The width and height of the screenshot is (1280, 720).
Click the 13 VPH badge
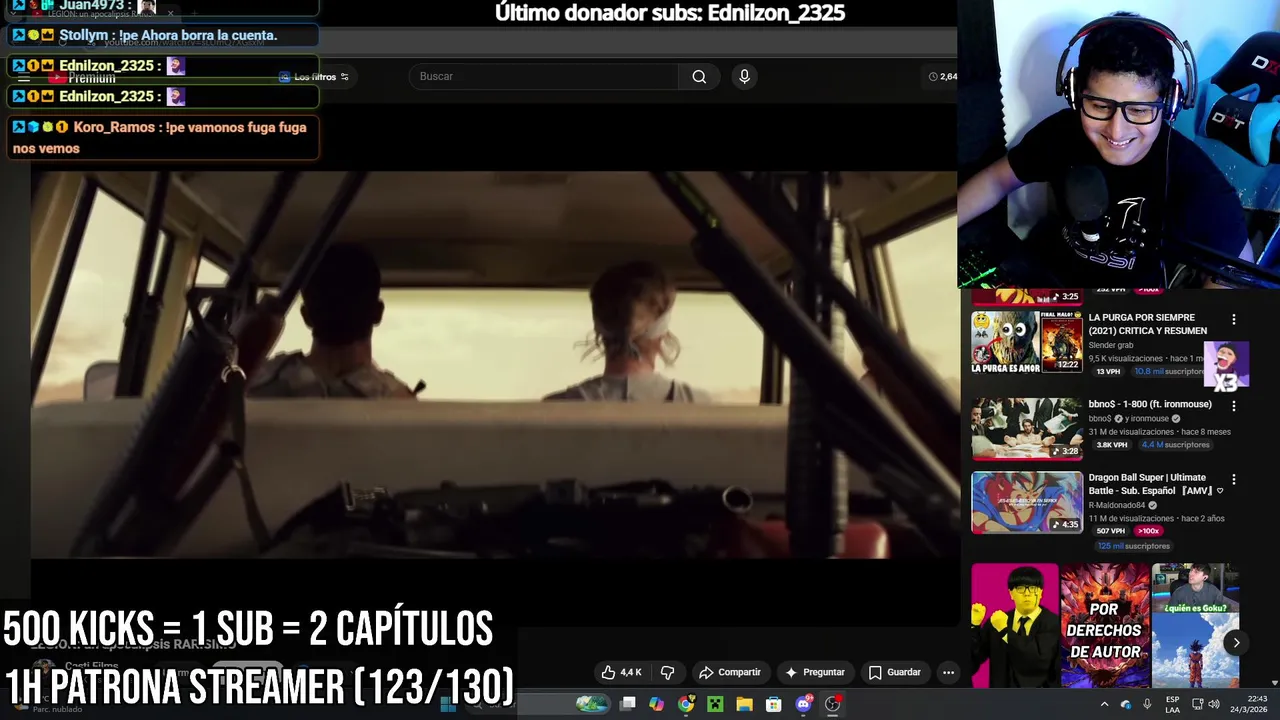coord(1107,371)
